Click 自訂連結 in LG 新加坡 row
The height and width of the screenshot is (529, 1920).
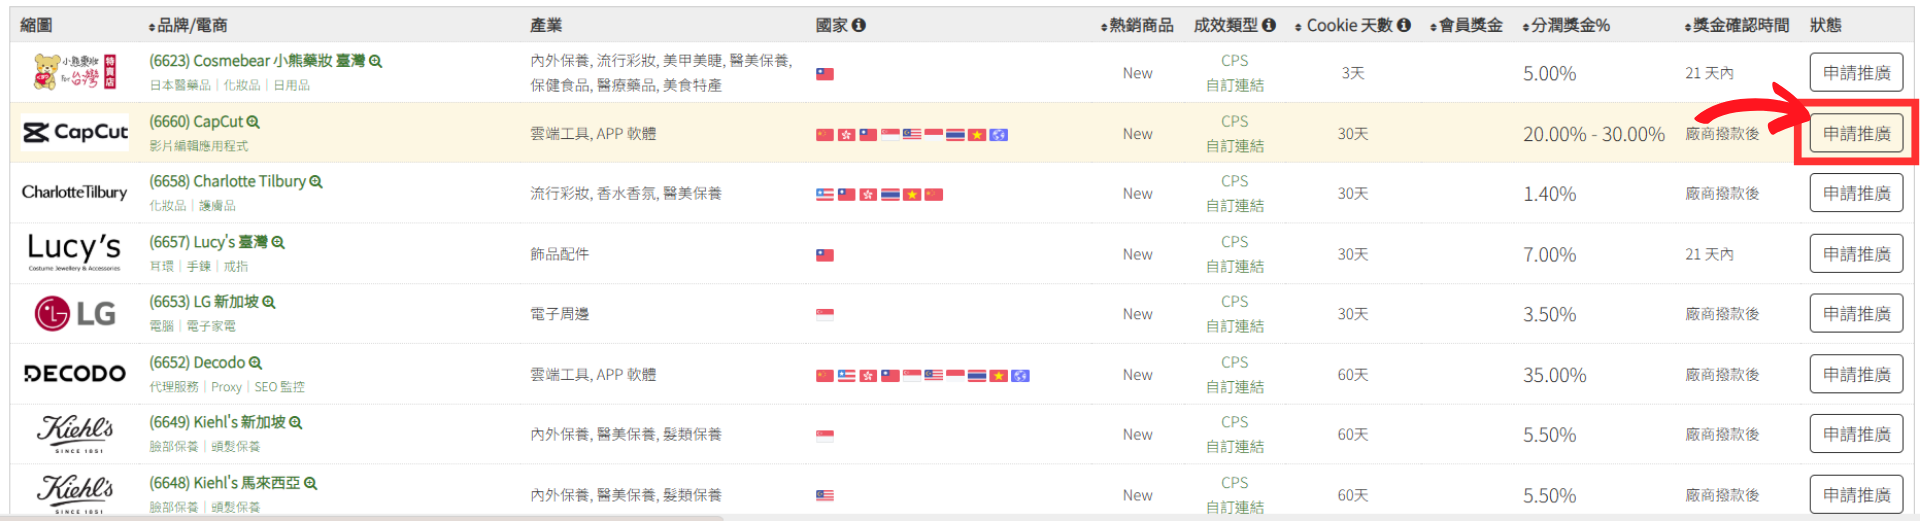point(1235,327)
